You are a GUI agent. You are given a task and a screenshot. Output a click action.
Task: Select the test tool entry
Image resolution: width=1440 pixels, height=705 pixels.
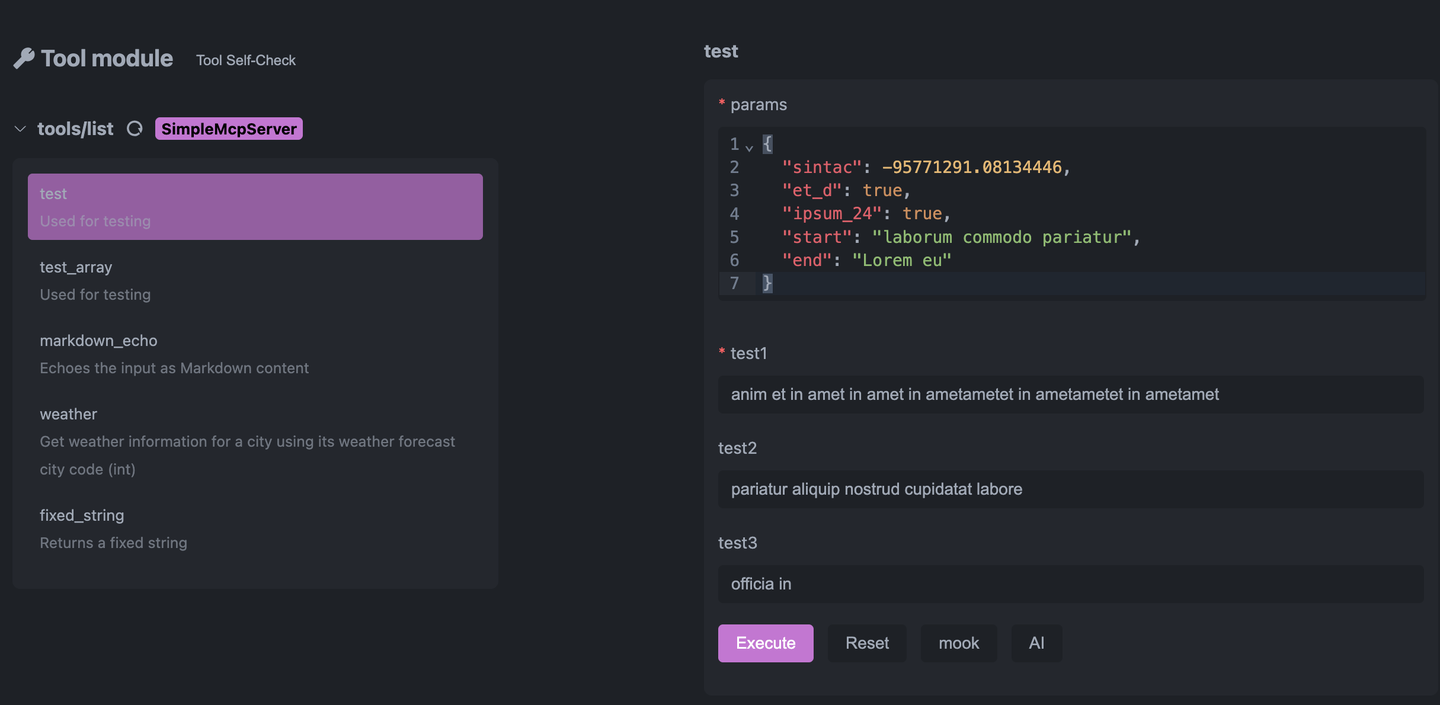255,207
